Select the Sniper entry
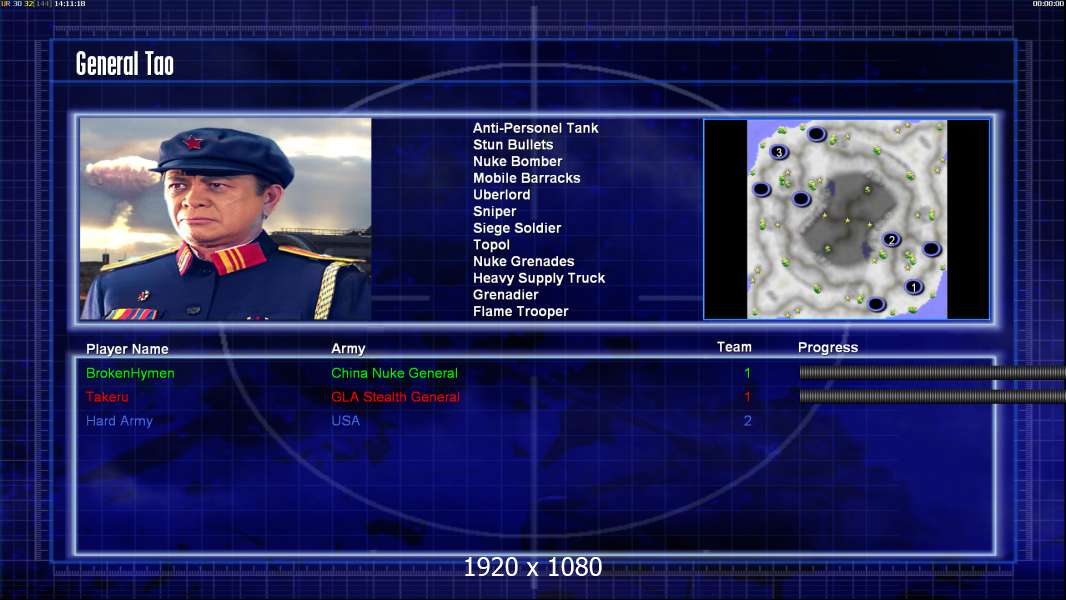This screenshot has height=600, width=1066. coord(494,211)
